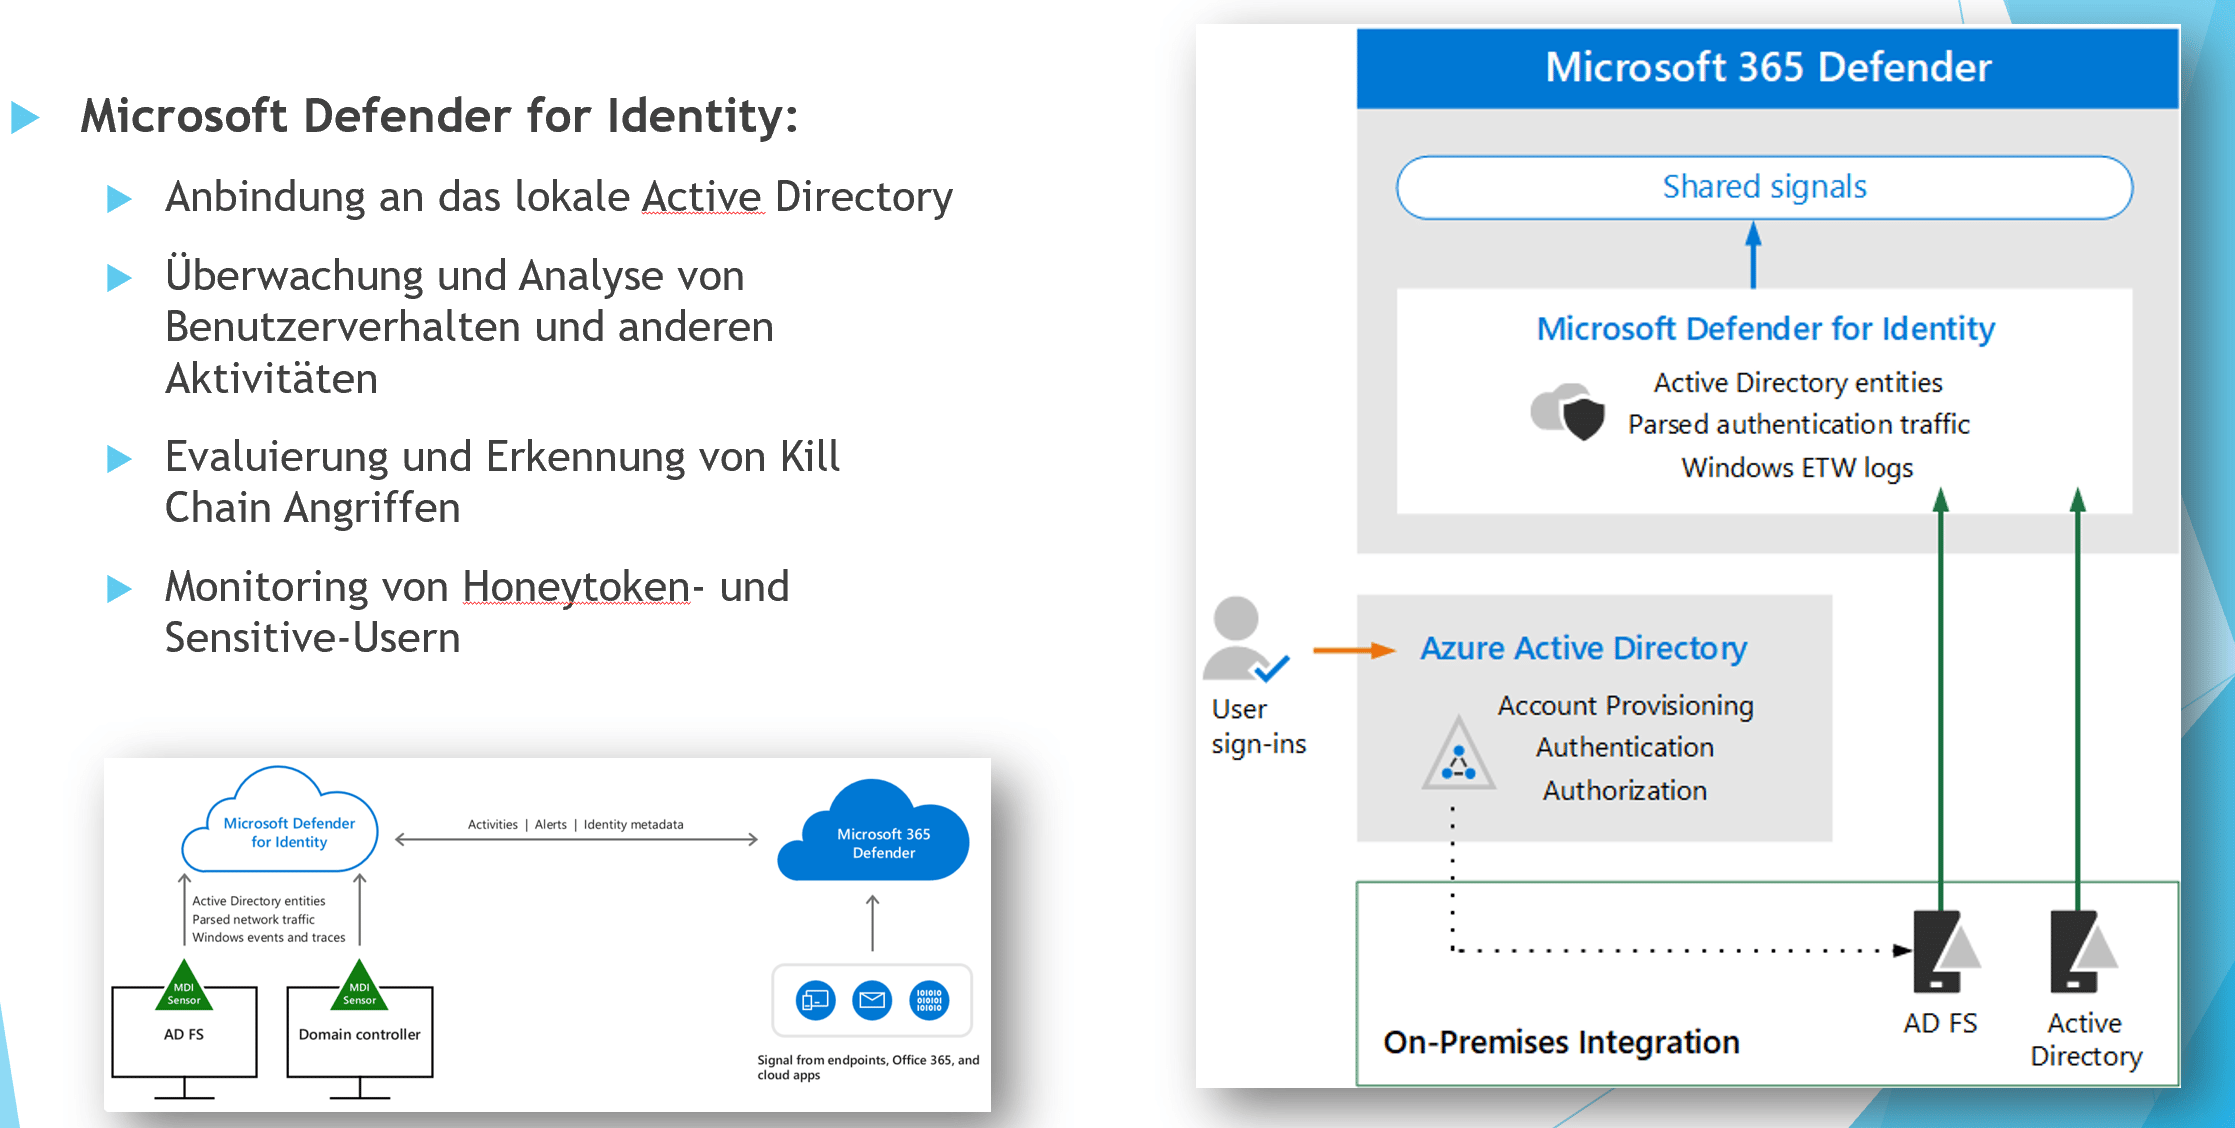Click the bullet starting with 'Überwachung und Analyse von'
The image size is (2235, 1128).
[469, 327]
